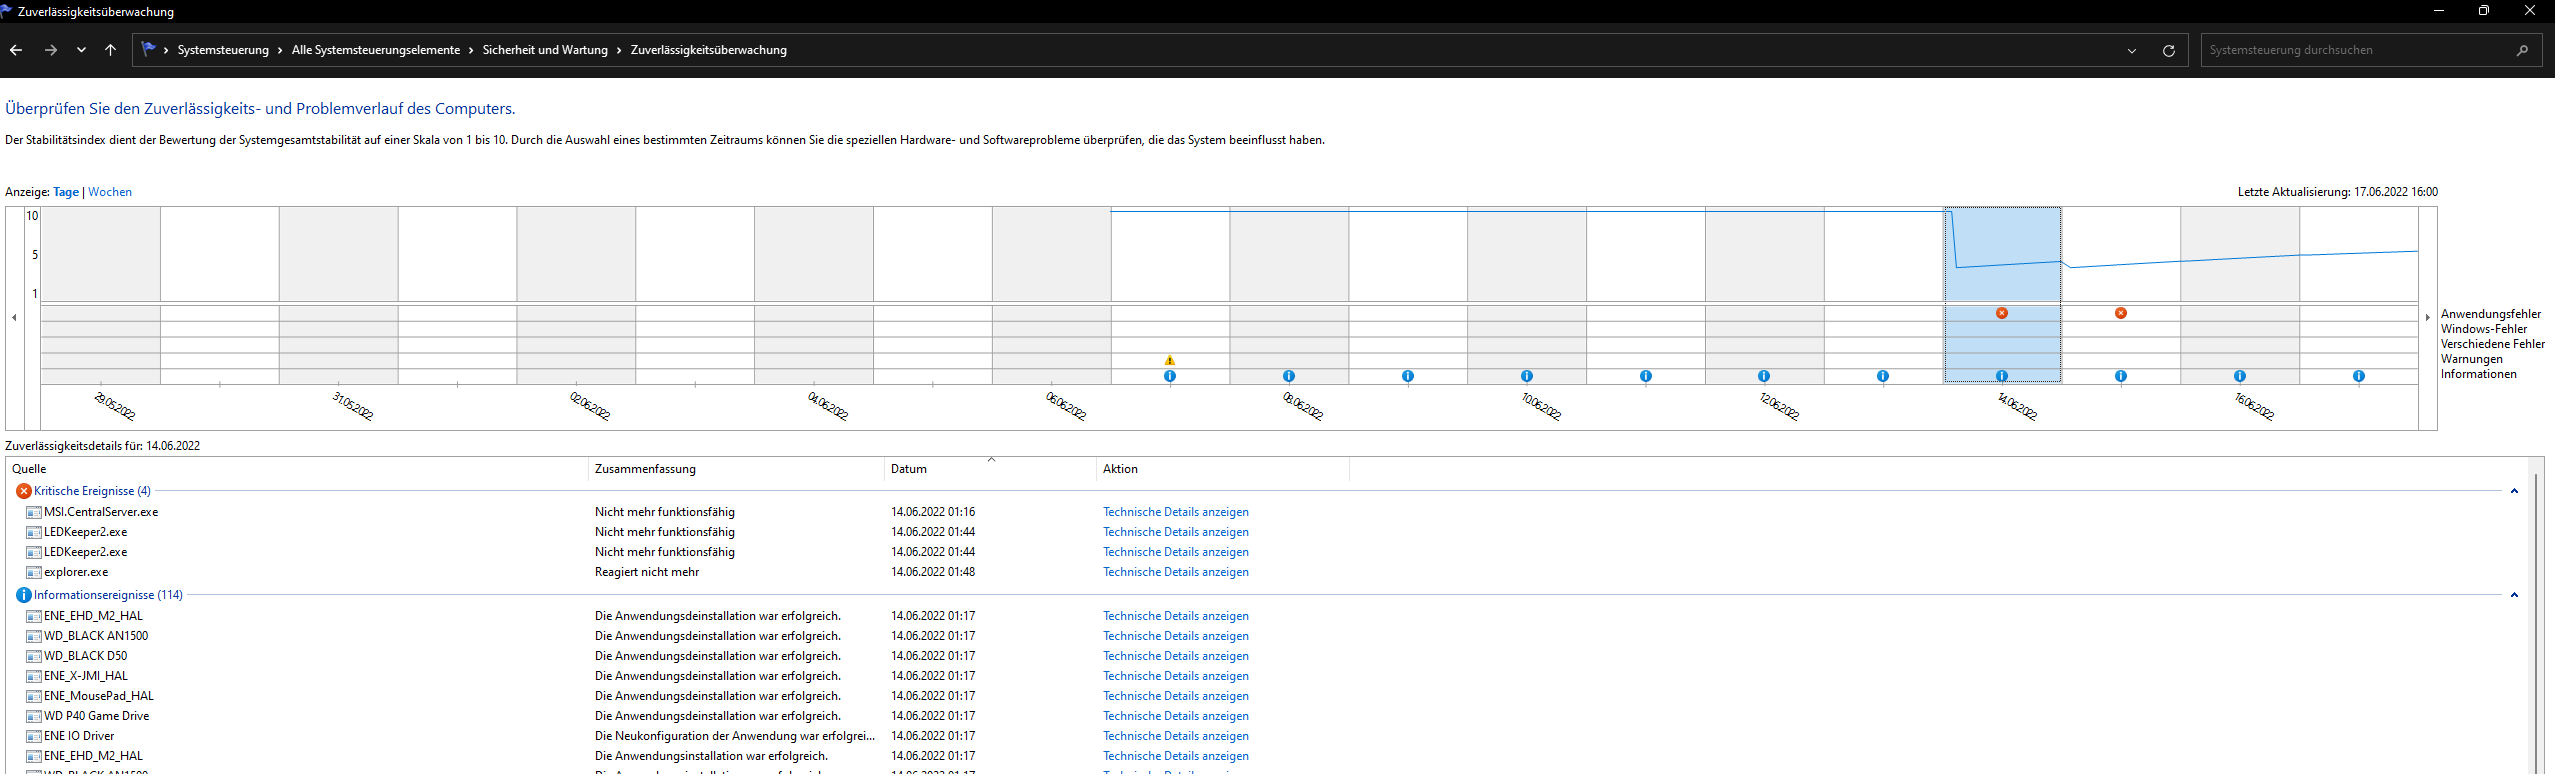View technical details for ENE_MousePad_HAL
This screenshot has width=2555, height=774.
pyautogui.click(x=1176, y=696)
